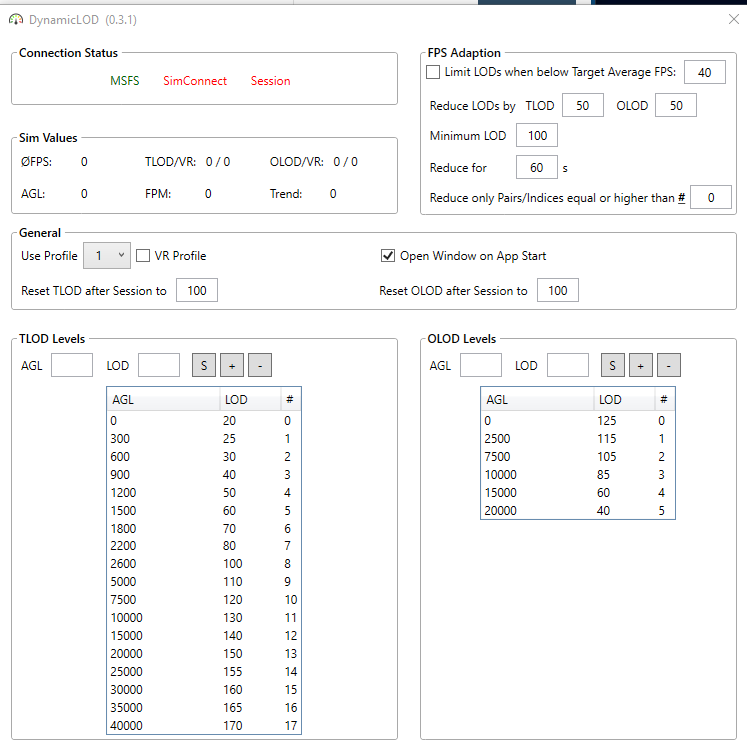Click the minus button in OLOD Levels
This screenshot has height=749, width=747.
[669, 365]
